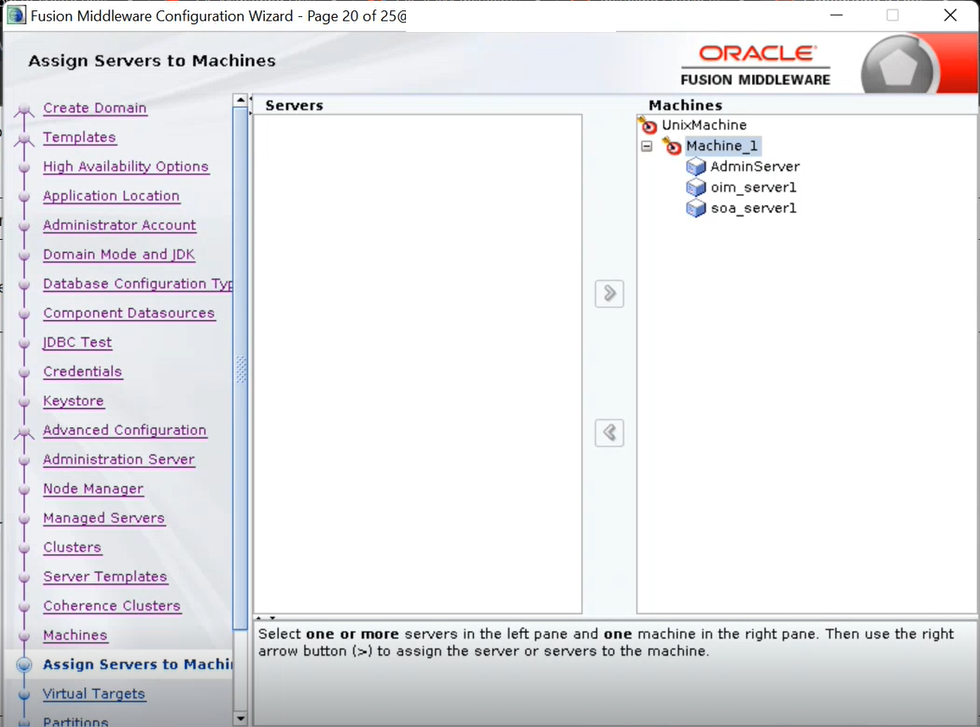Open the Keystore step
980x727 pixels.
[74, 401]
